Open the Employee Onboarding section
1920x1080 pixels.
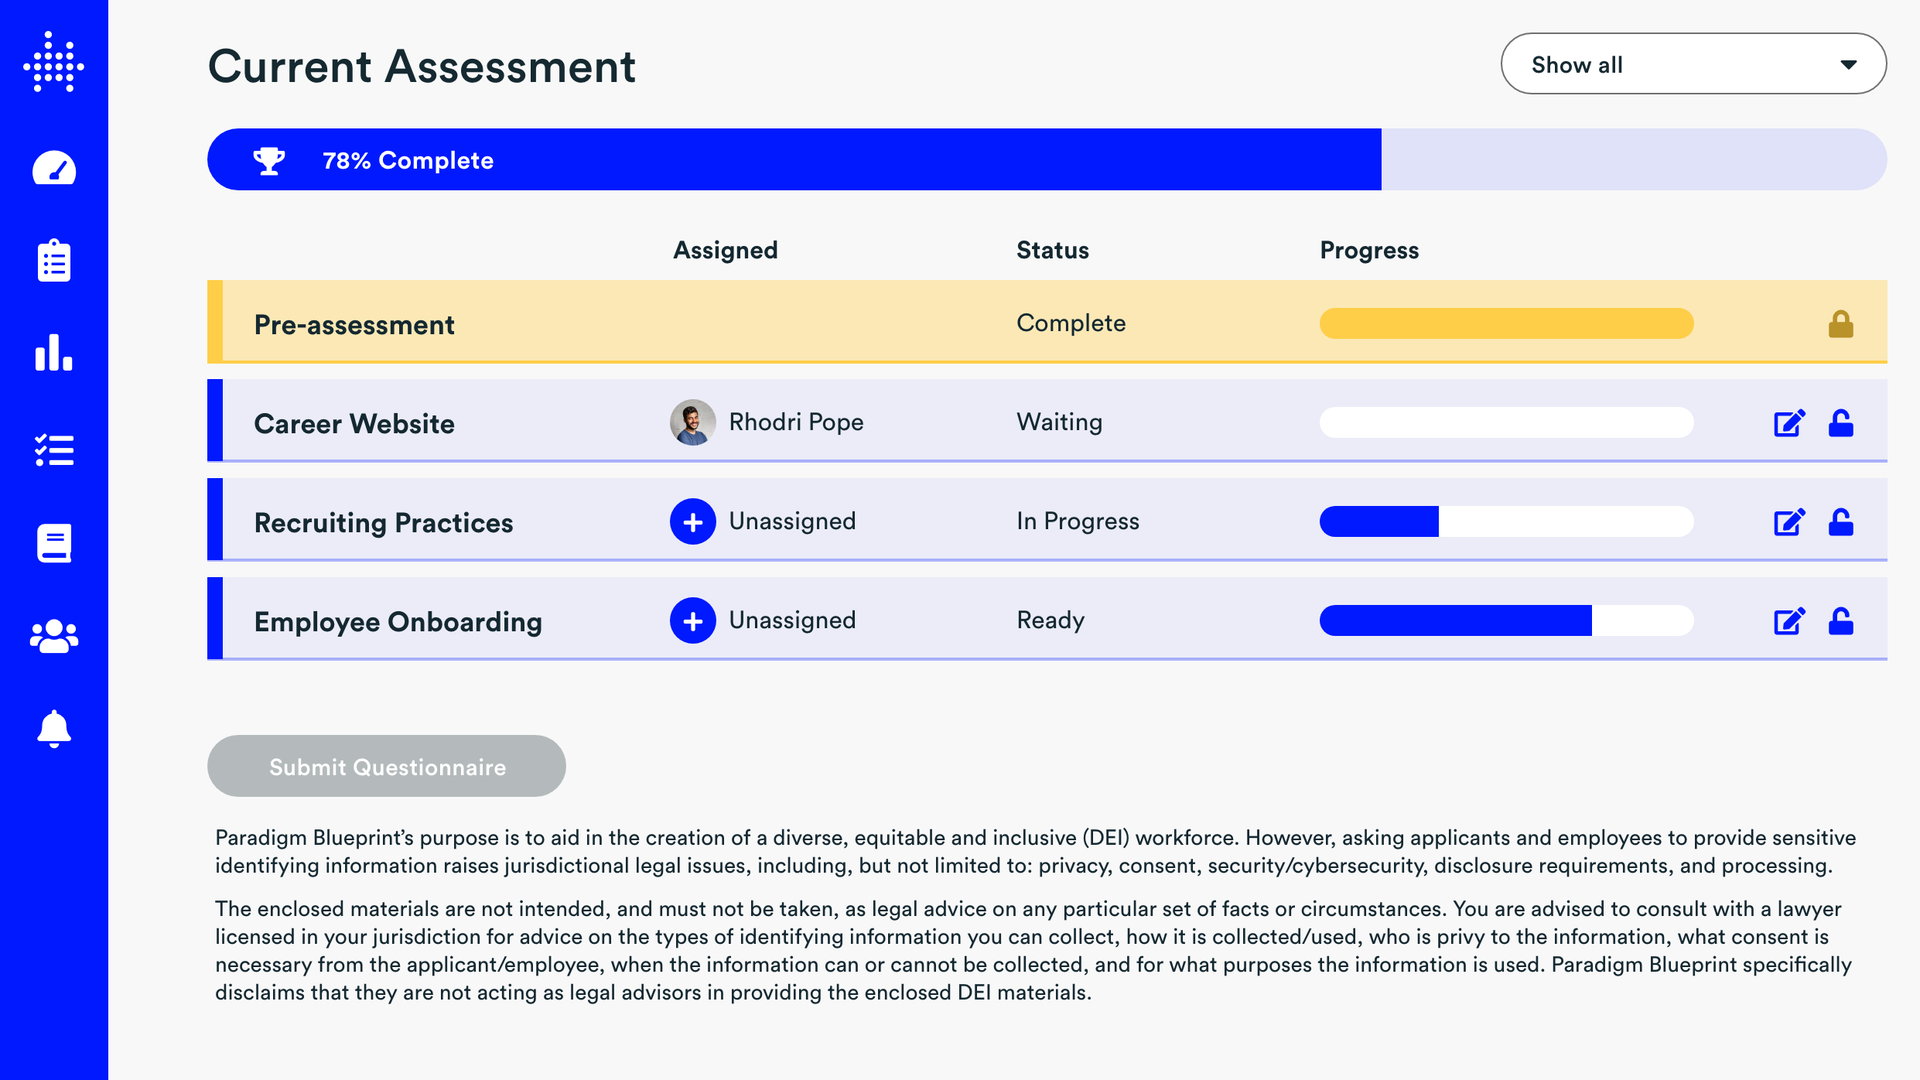[x=398, y=622]
